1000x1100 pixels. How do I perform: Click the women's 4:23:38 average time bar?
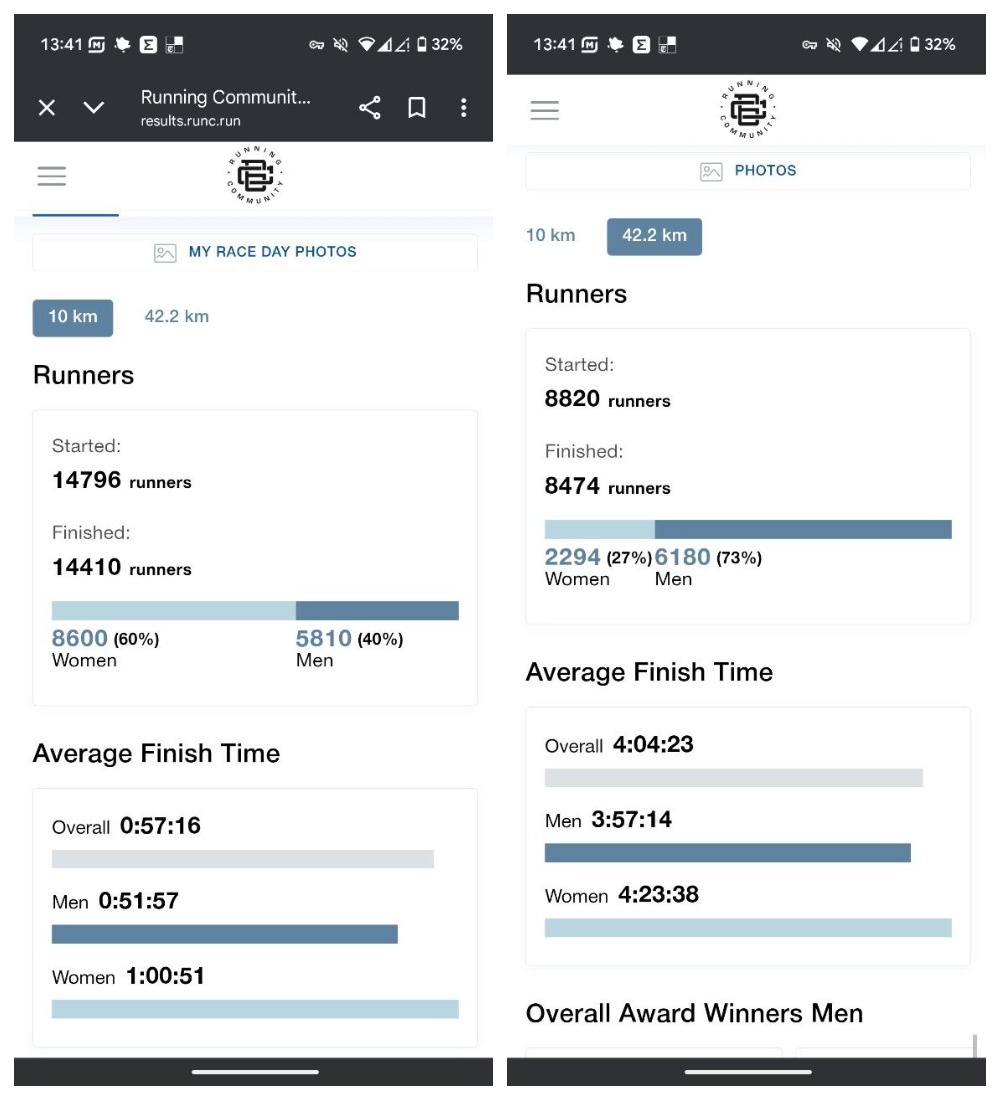748,927
